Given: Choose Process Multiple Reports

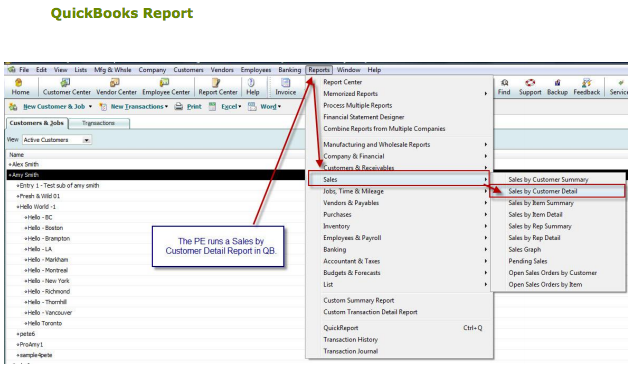Looking at the screenshot, I should (357, 105).
